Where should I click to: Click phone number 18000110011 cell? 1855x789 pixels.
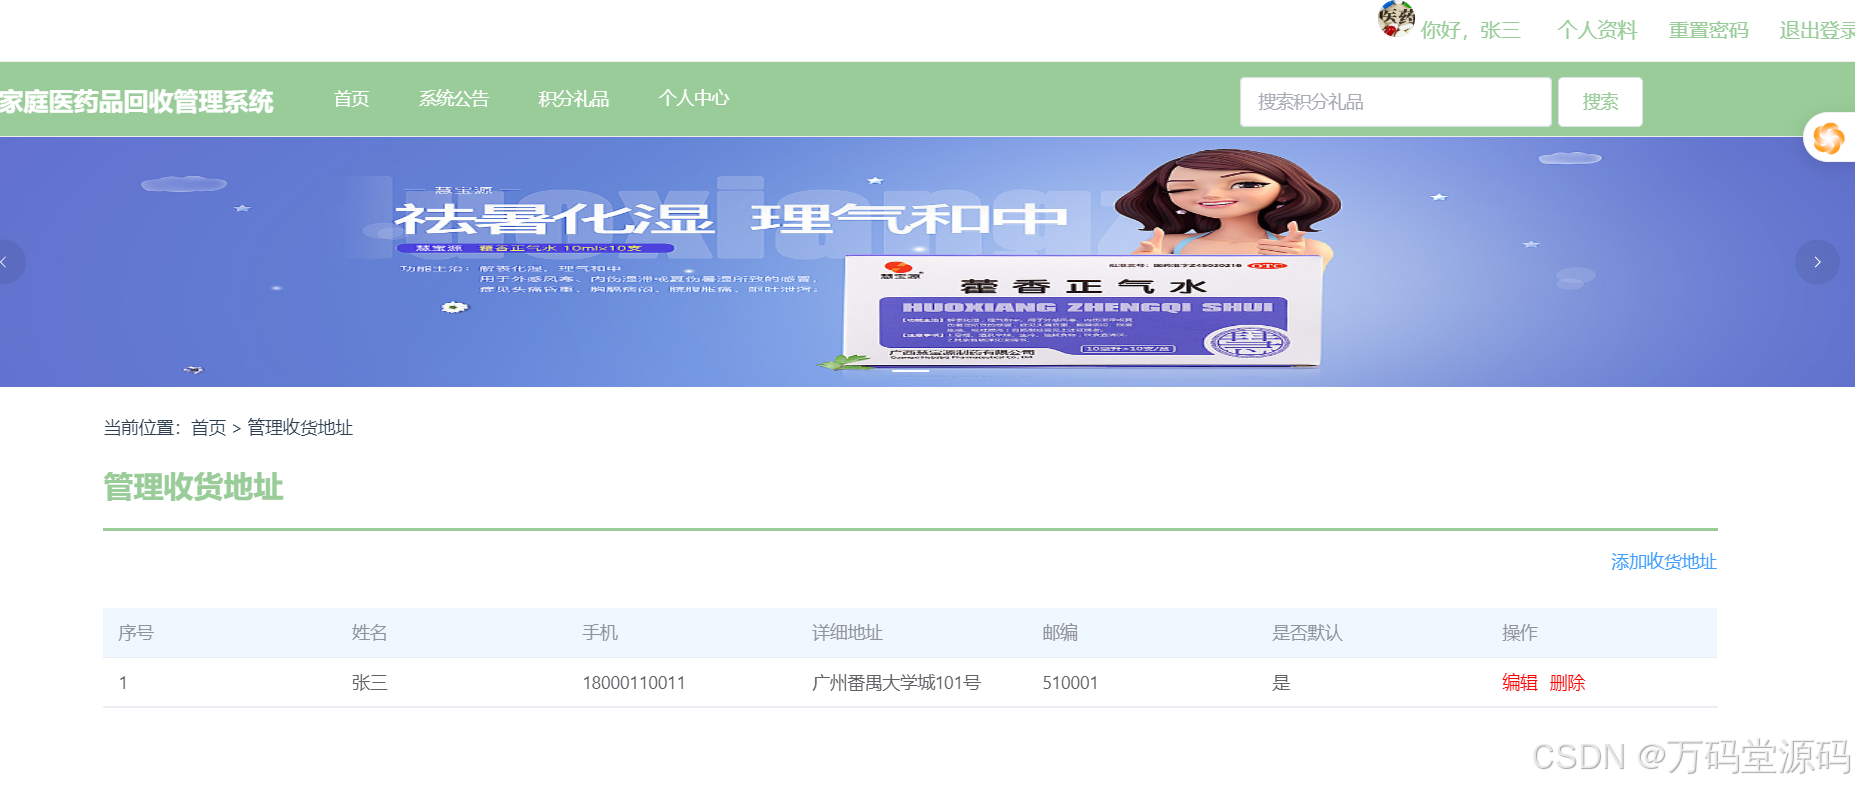click(x=634, y=683)
